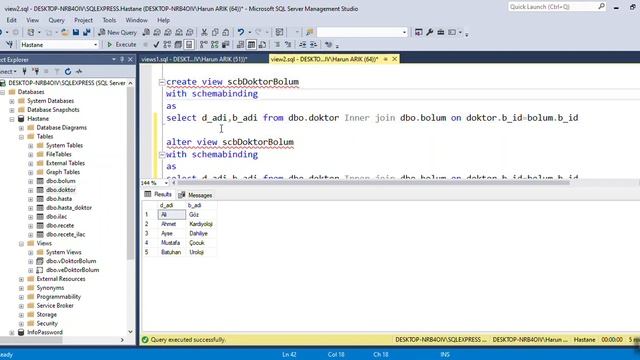Toggle Results to Text icon
Screen dimensions: 640x360
(x=240, y=44)
